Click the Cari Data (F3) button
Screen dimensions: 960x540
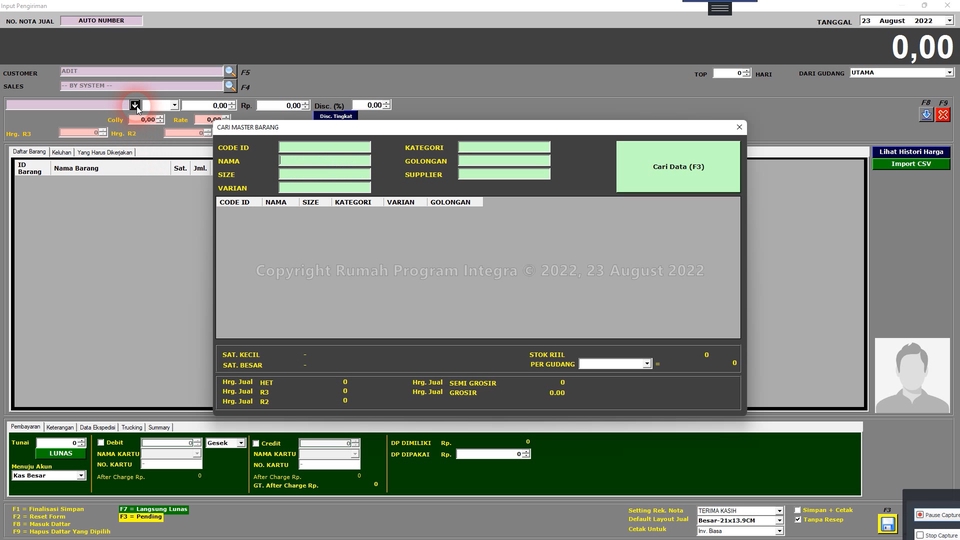coord(678,167)
